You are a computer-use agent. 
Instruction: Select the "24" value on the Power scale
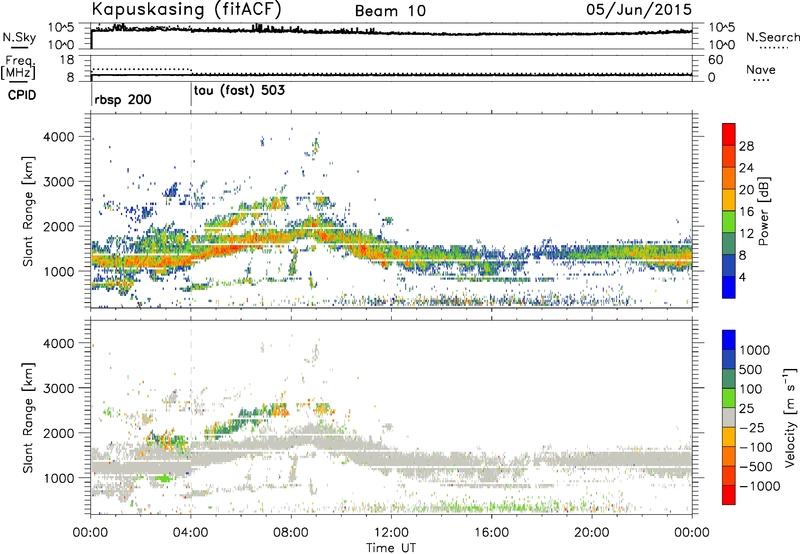(x=746, y=168)
